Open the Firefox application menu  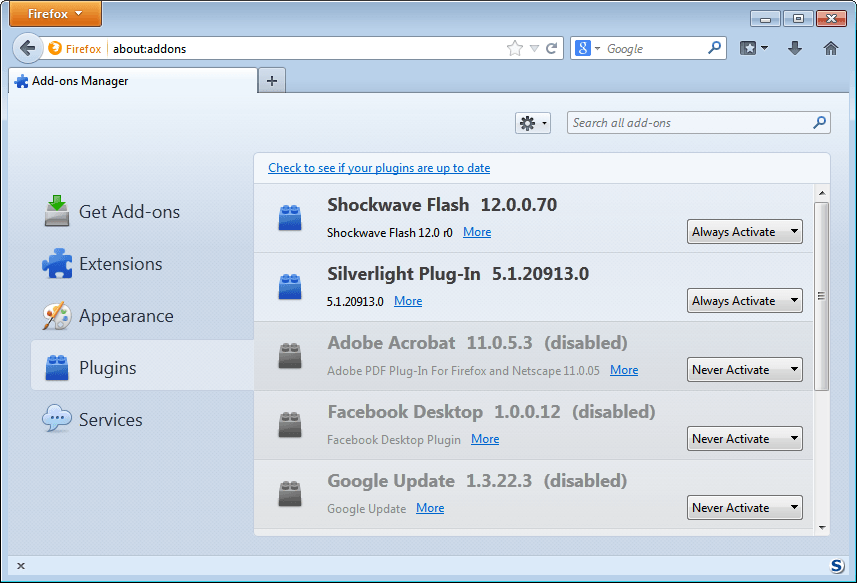pyautogui.click(x=55, y=14)
